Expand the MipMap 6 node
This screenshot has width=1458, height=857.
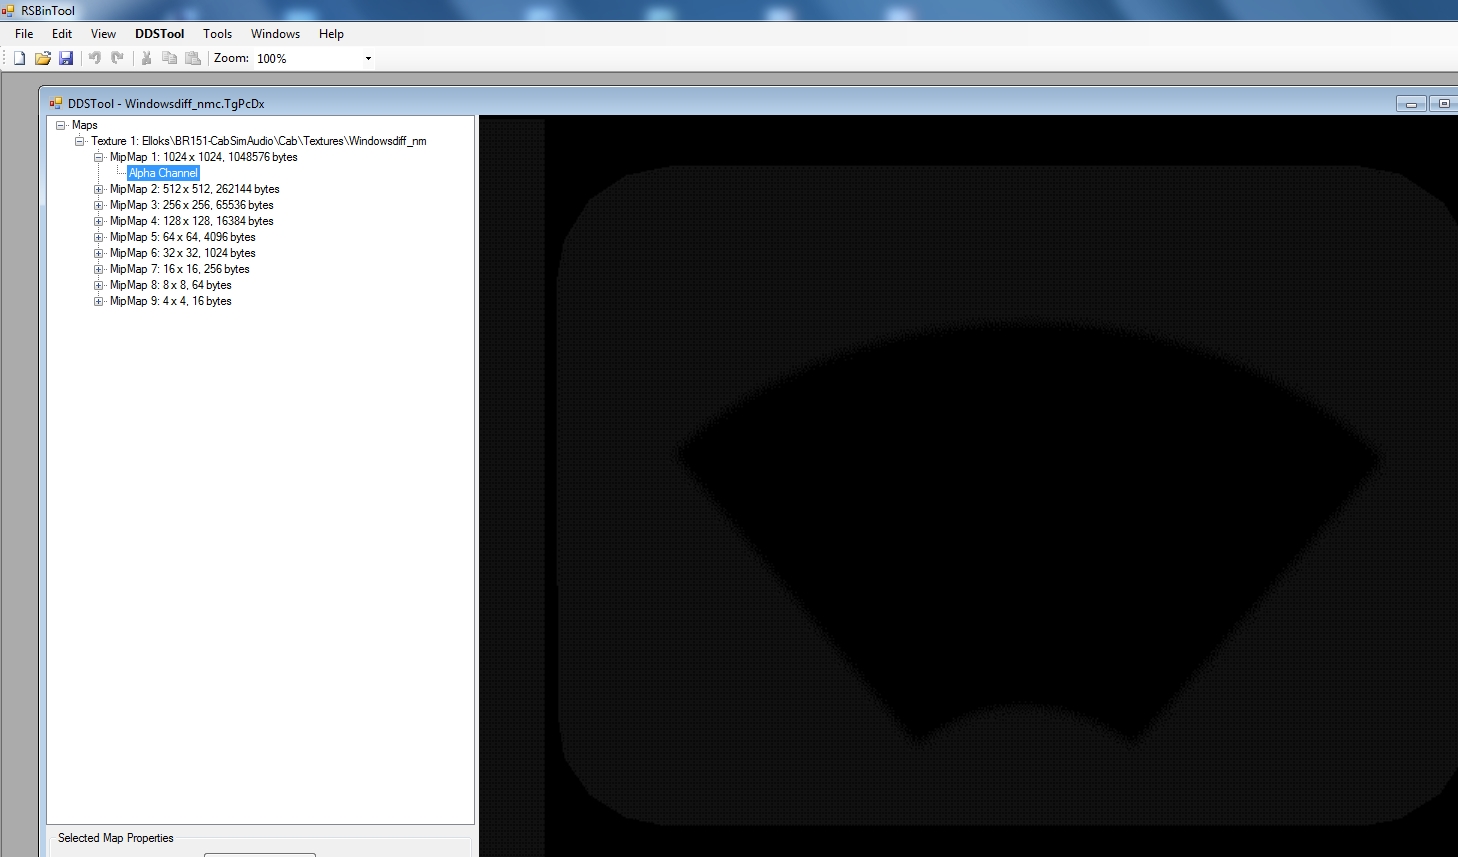pyautogui.click(x=99, y=253)
